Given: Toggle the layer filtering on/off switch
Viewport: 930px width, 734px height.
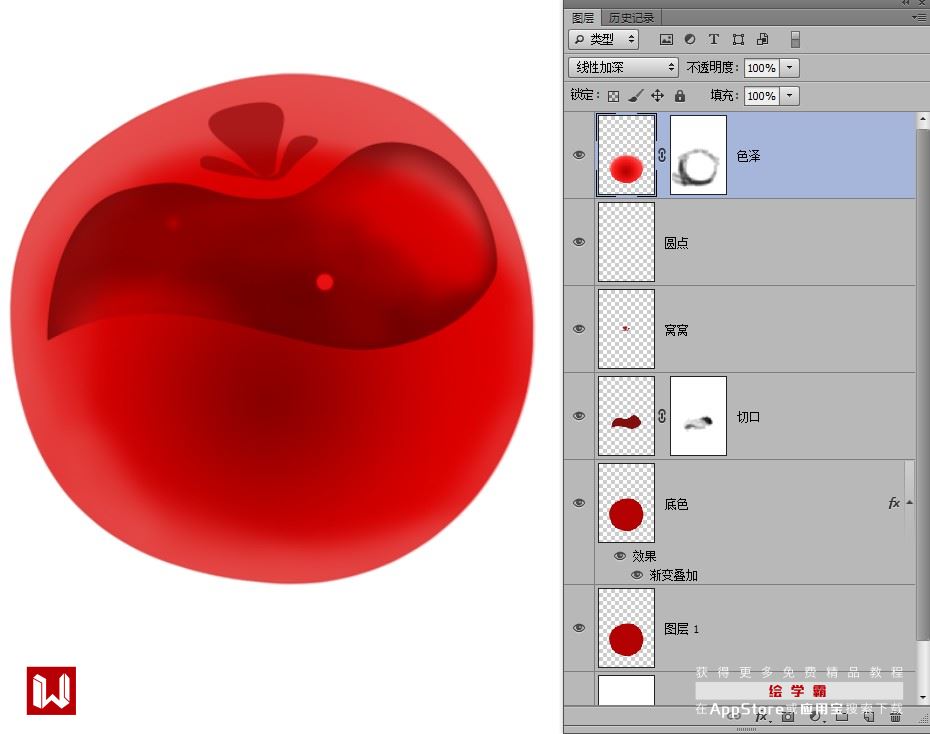Looking at the screenshot, I should click(x=795, y=39).
